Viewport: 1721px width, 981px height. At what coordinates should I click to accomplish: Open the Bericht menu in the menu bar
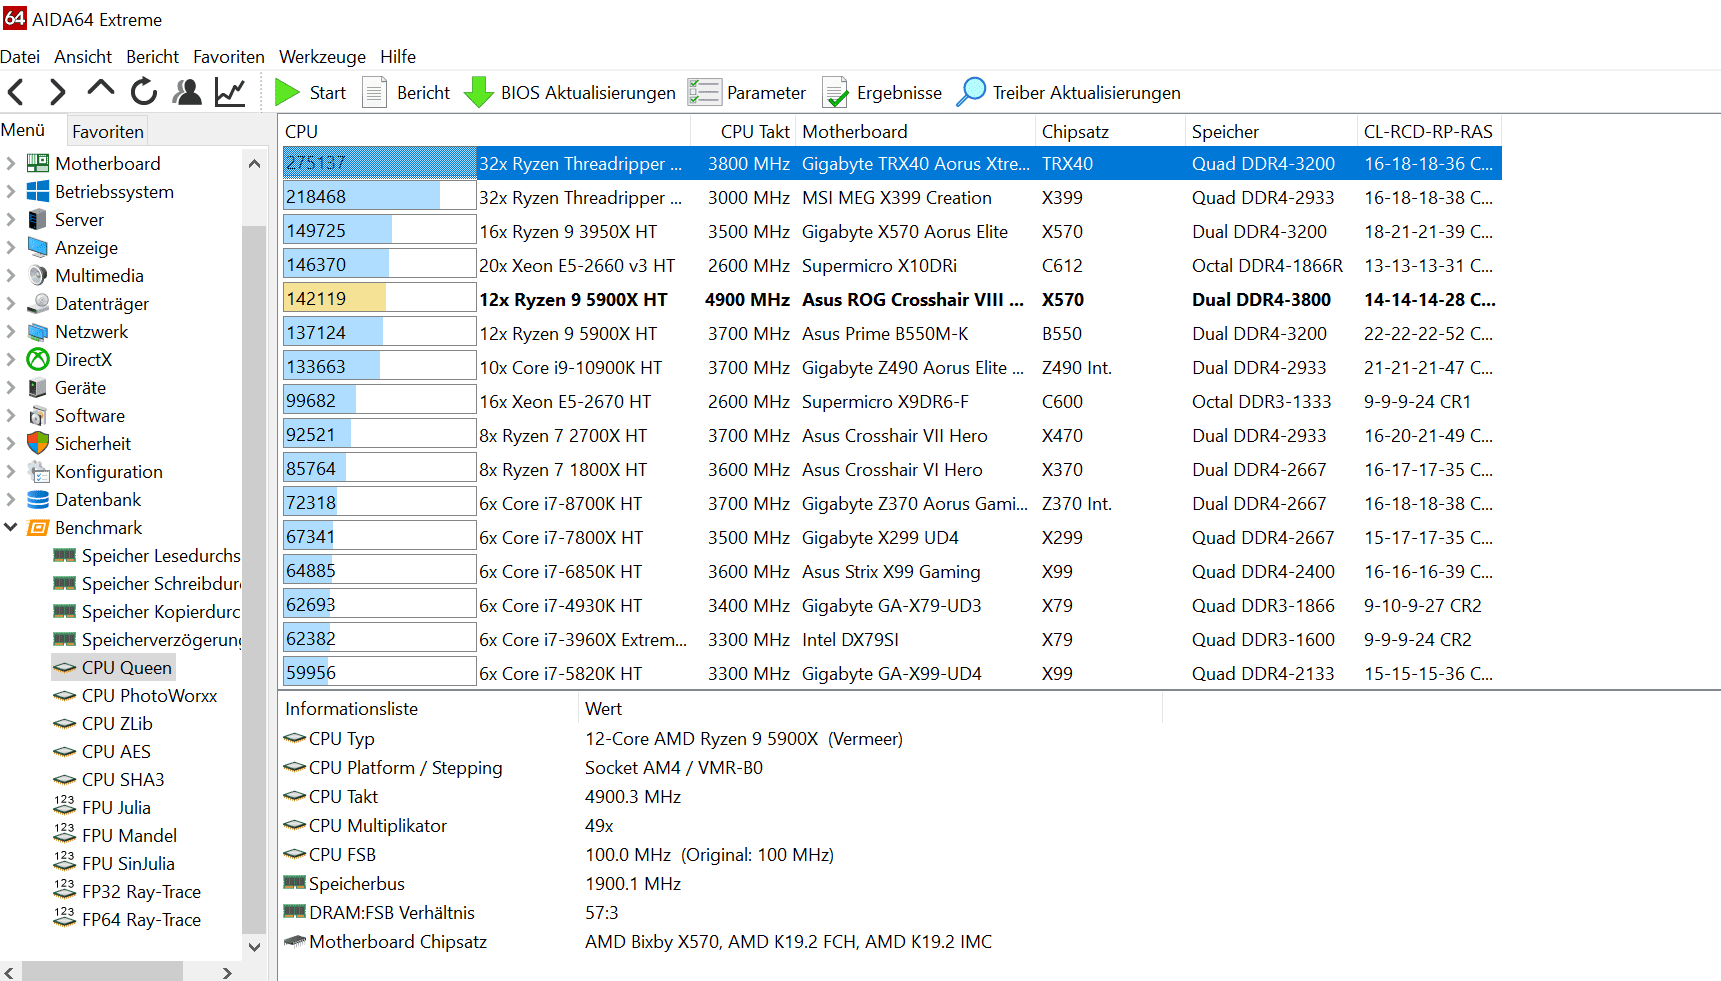click(153, 57)
